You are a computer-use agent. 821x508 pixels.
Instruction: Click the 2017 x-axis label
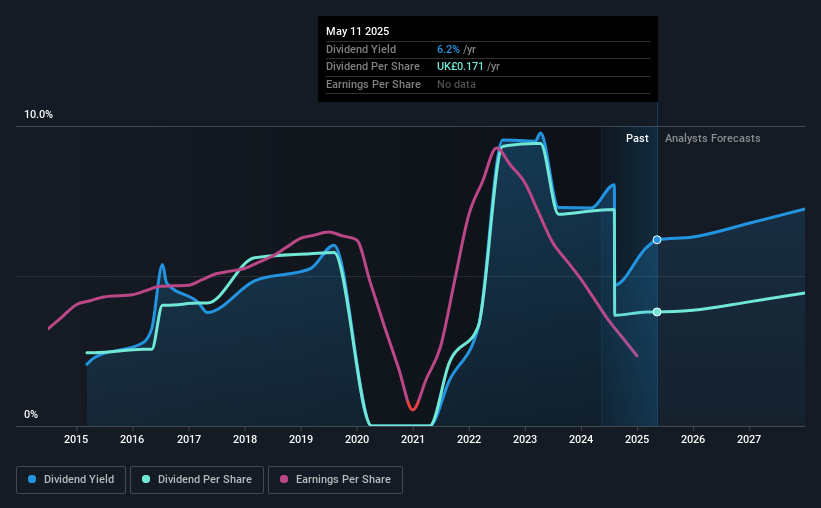[188, 439]
